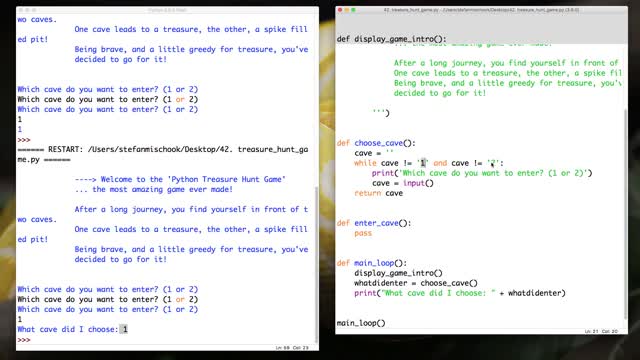Click the print("What cave did I choose: ") line

460,293
